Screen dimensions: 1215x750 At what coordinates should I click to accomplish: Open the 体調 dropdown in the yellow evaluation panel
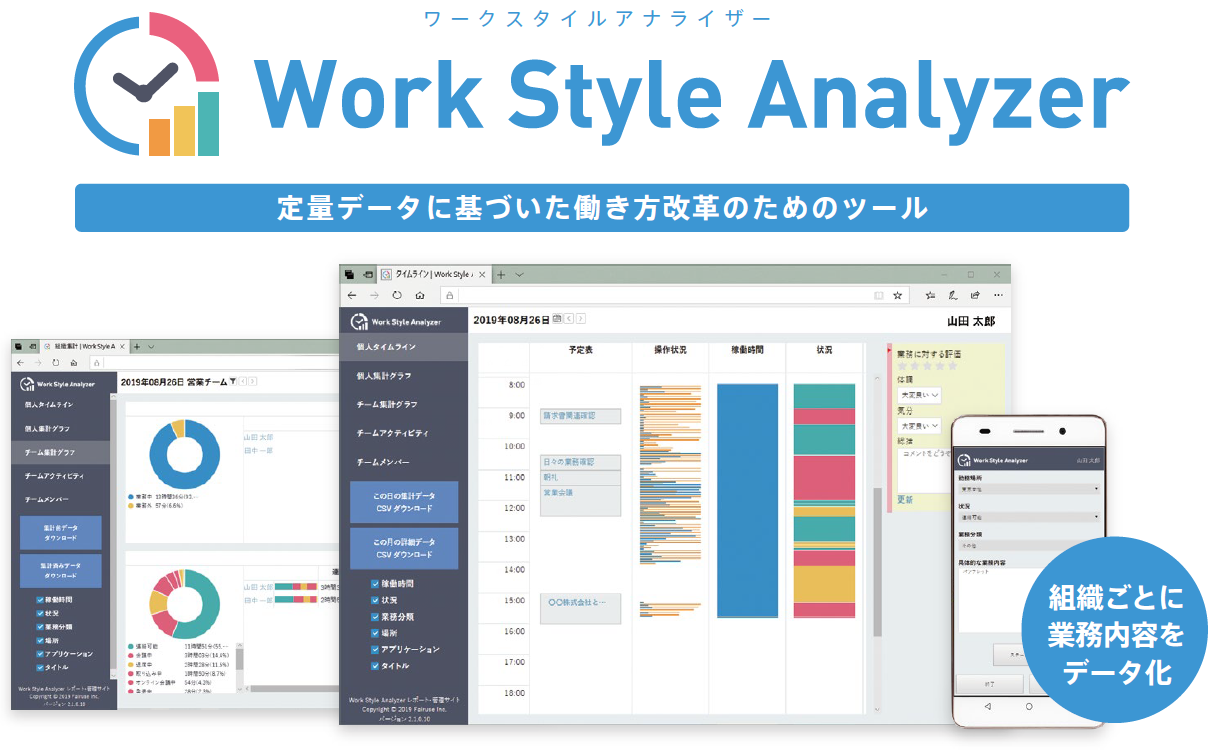point(920,395)
